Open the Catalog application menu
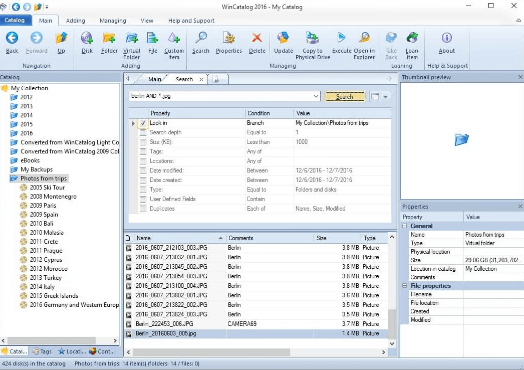Image resolution: width=524 pixels, height=370 pixels. click(15, 20)
